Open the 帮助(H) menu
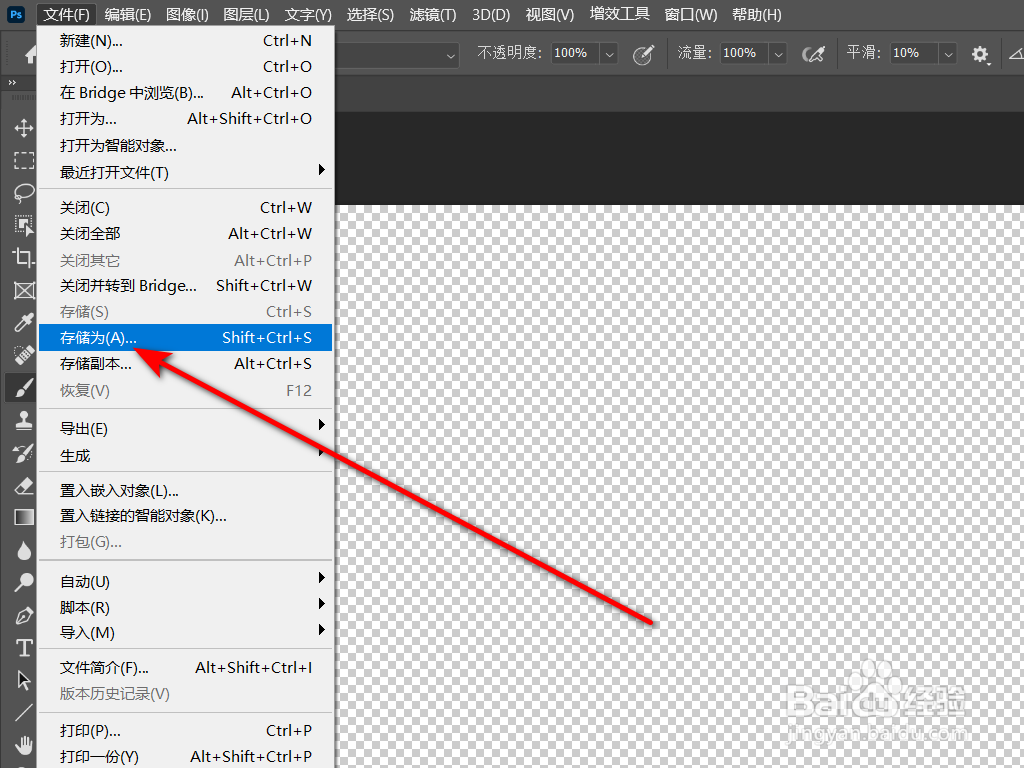Viewport: 1024px width, 768px height. 757,14
